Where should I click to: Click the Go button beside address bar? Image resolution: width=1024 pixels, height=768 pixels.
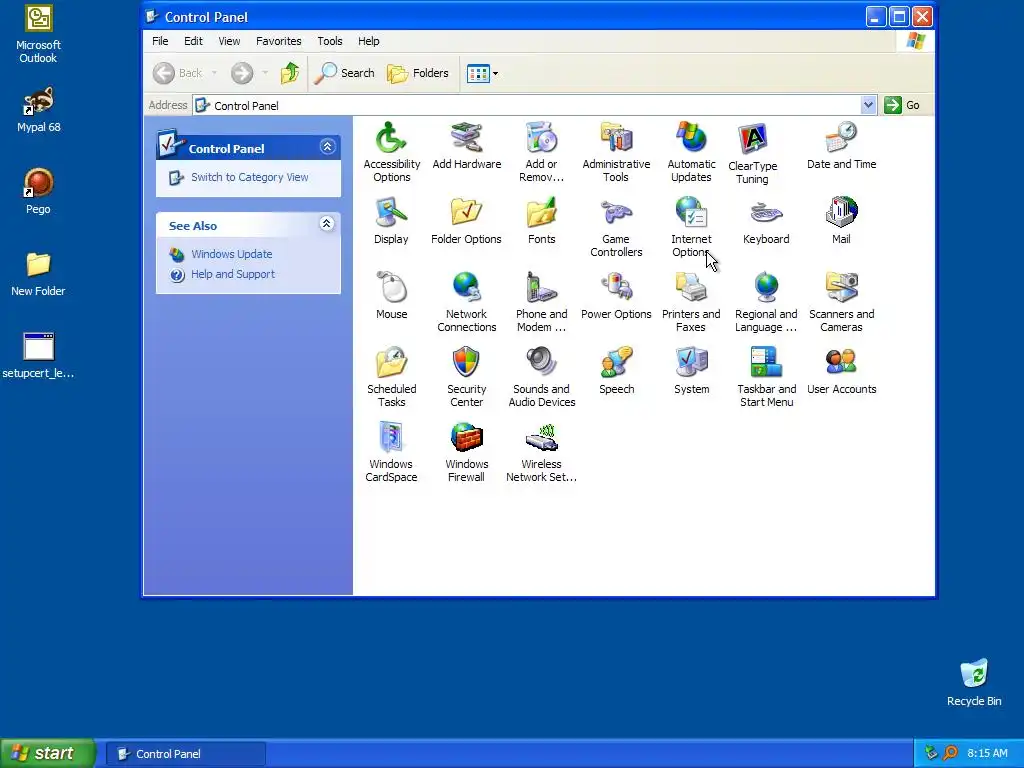pos(903,105)
